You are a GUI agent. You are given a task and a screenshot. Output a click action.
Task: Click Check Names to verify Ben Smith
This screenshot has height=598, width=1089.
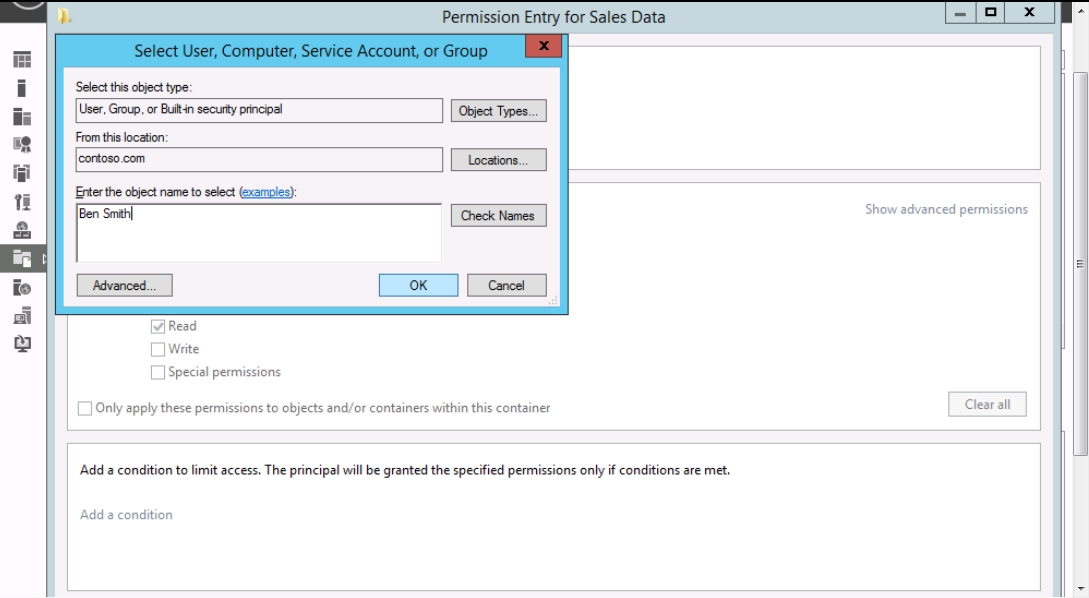pyautogui.click(x=499, y=215)
